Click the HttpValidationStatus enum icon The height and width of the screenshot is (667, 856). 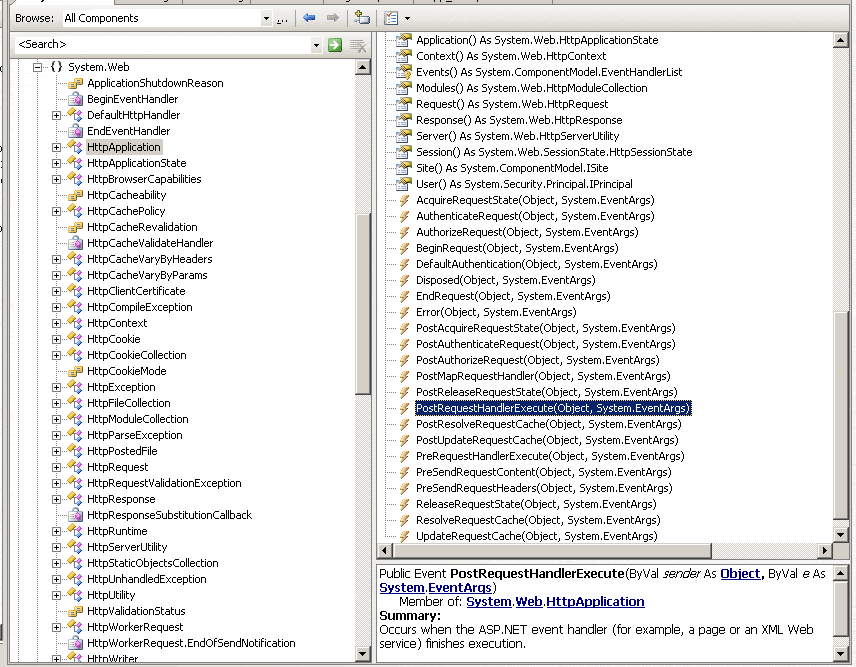(x=75, y=611)
